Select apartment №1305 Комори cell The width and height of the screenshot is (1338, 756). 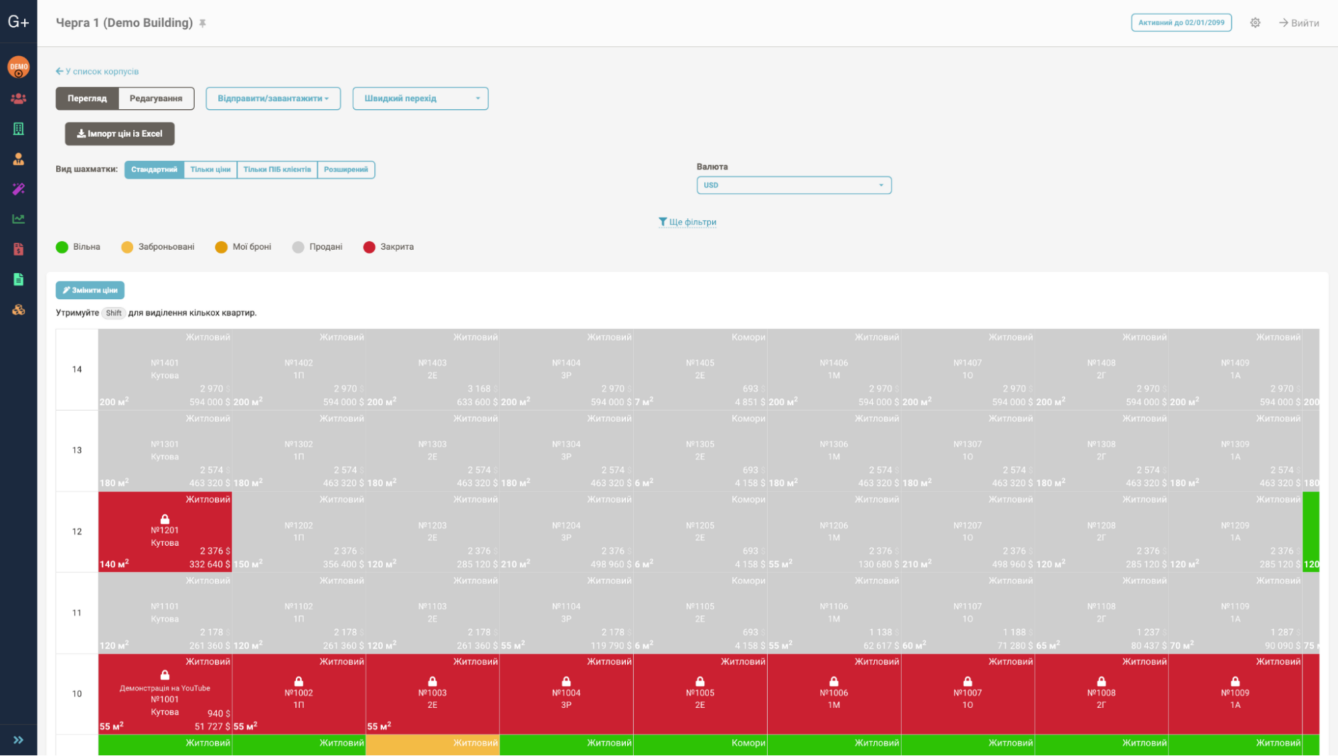click(x=700, y=450)
